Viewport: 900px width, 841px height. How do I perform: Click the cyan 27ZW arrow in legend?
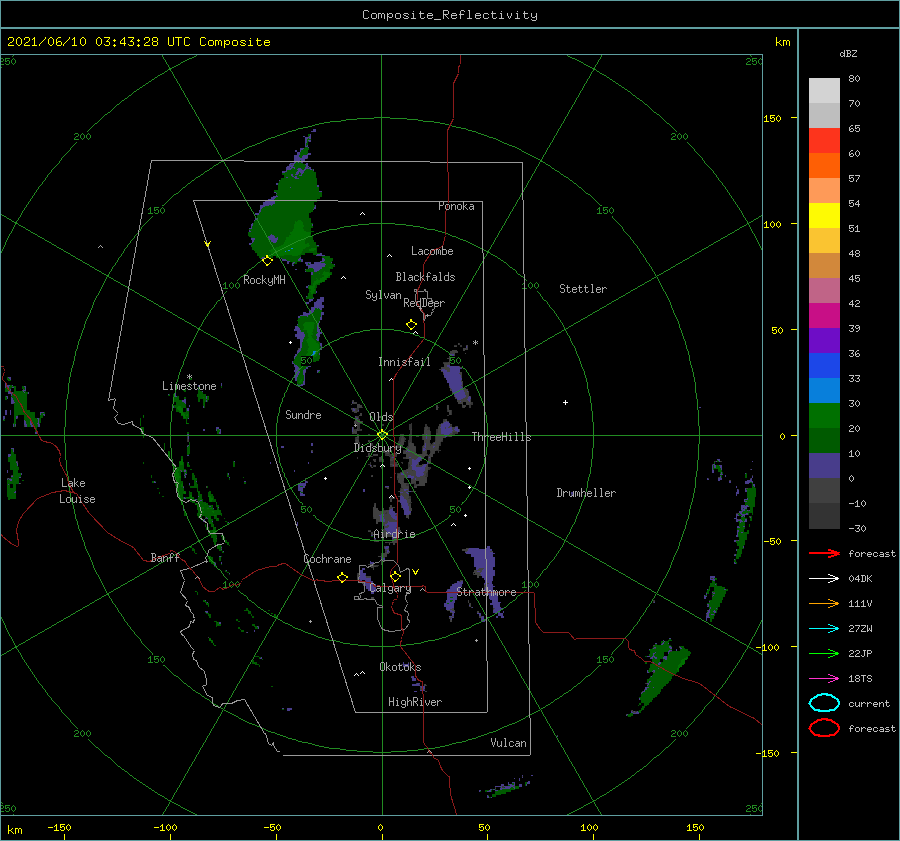tap(824, 629)
